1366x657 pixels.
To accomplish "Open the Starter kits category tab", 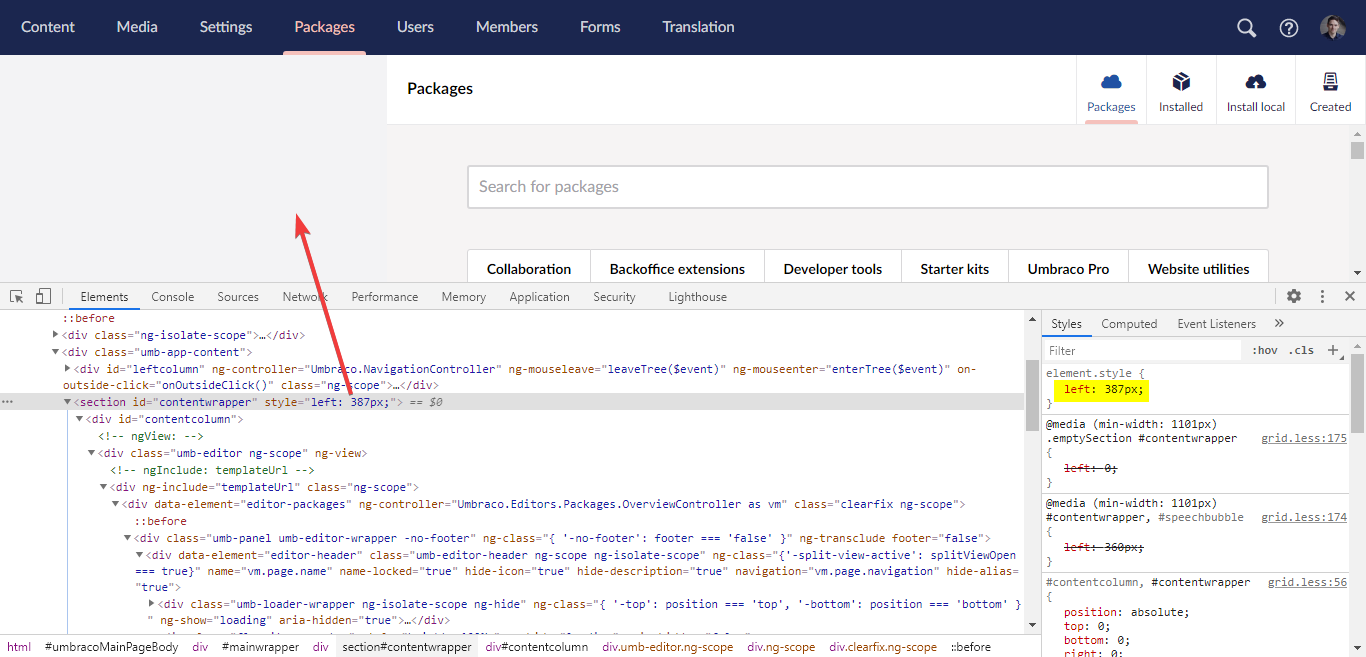I will click(954, 268).
